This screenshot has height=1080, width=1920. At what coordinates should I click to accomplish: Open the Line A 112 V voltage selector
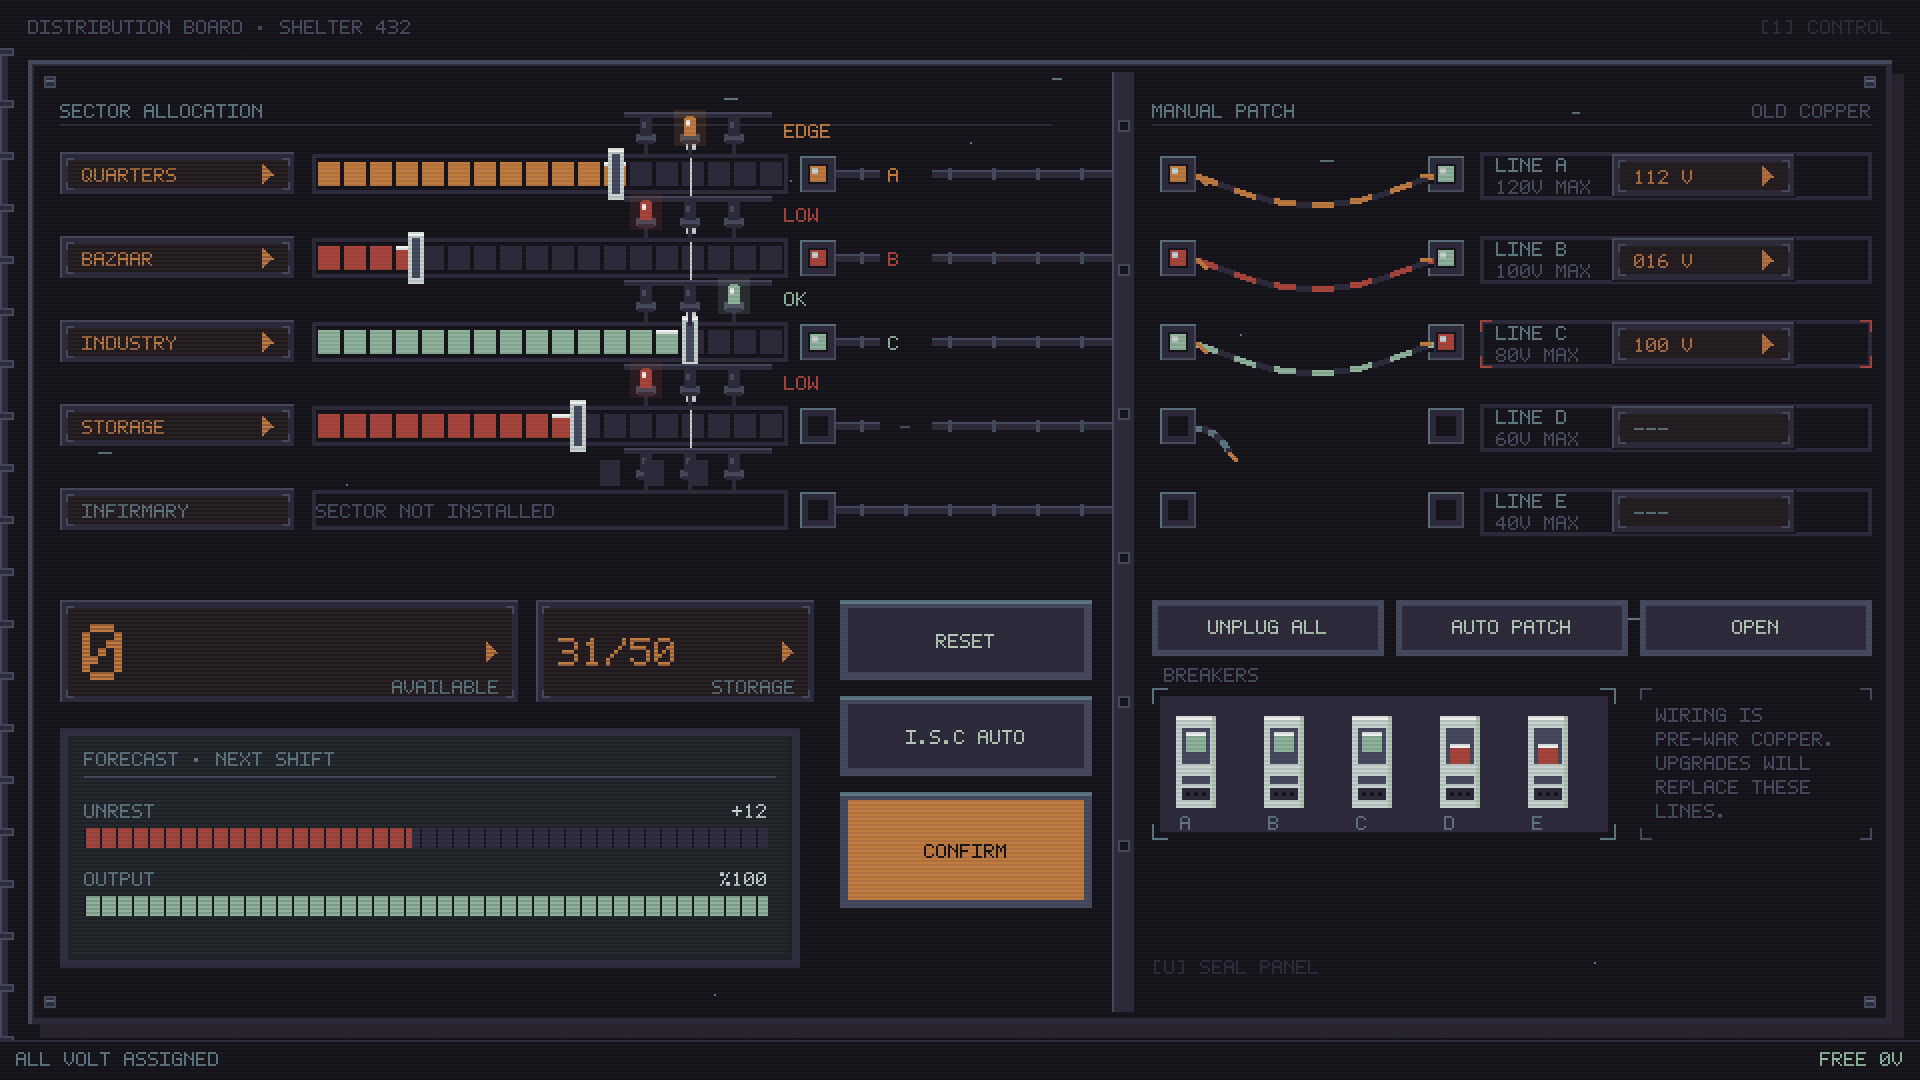(1704, 177)
